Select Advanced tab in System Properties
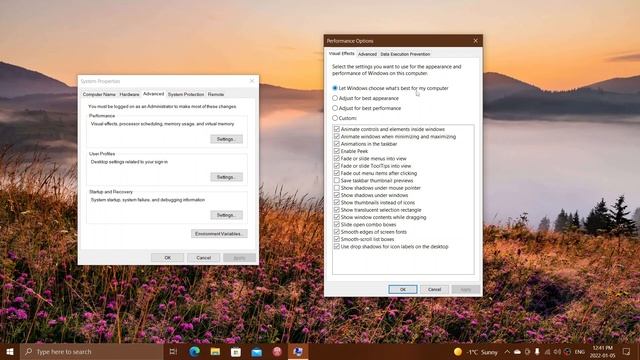This screenshot has width=640, height=360. tap(153, 94)
